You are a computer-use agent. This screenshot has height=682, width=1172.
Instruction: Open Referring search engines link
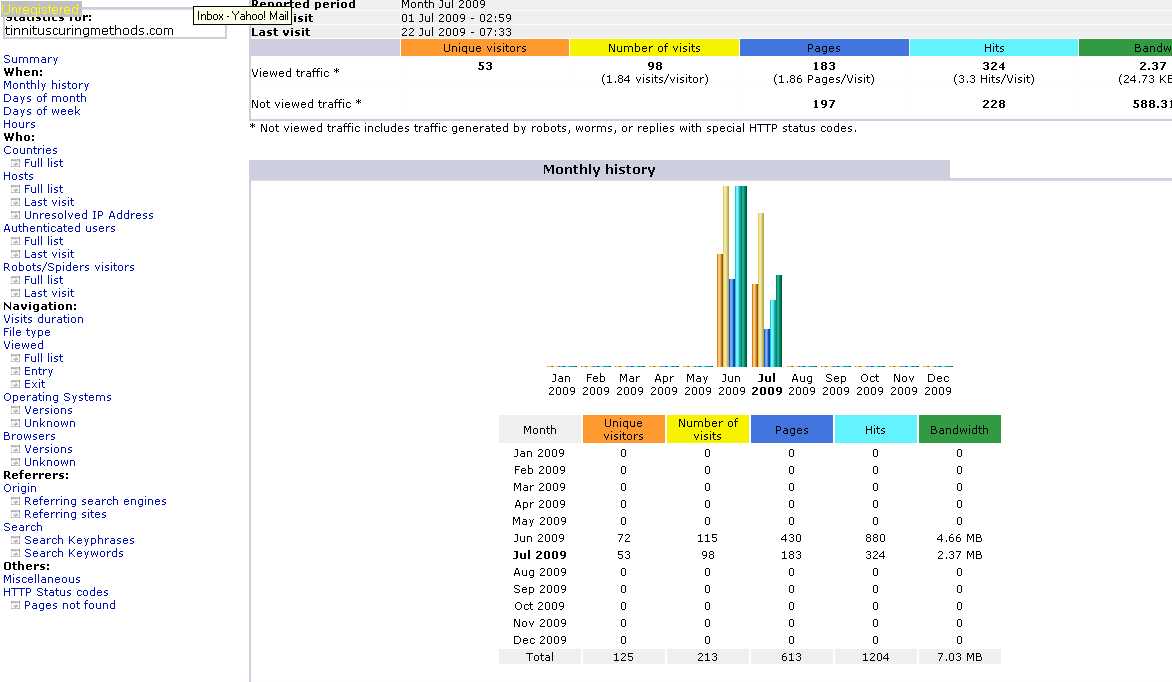95,502
